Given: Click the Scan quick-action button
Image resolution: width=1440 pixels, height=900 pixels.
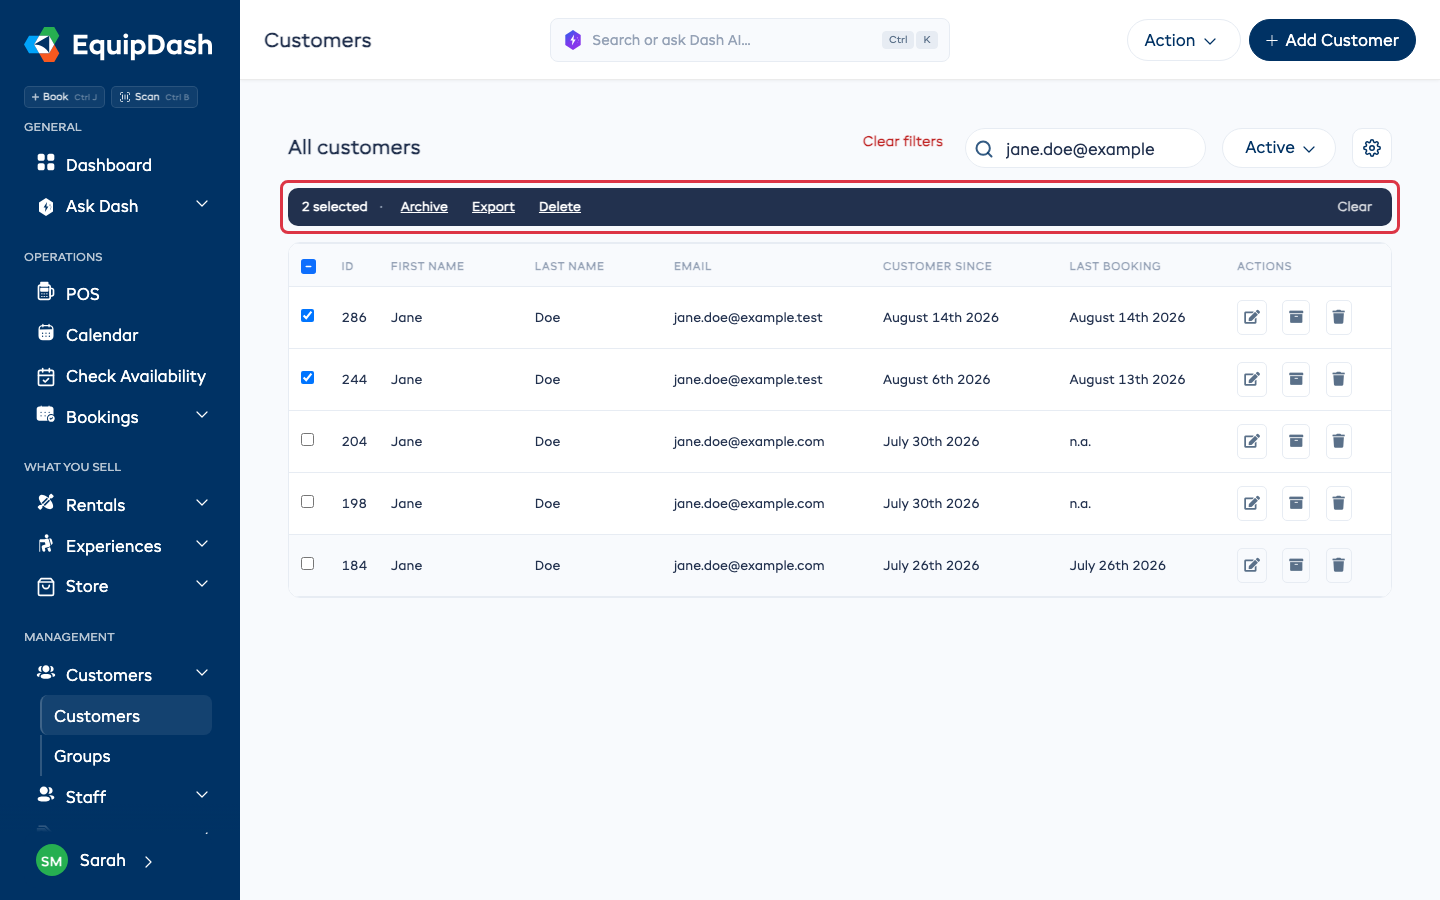Looking at the screenshot, I should coord(154,97).
